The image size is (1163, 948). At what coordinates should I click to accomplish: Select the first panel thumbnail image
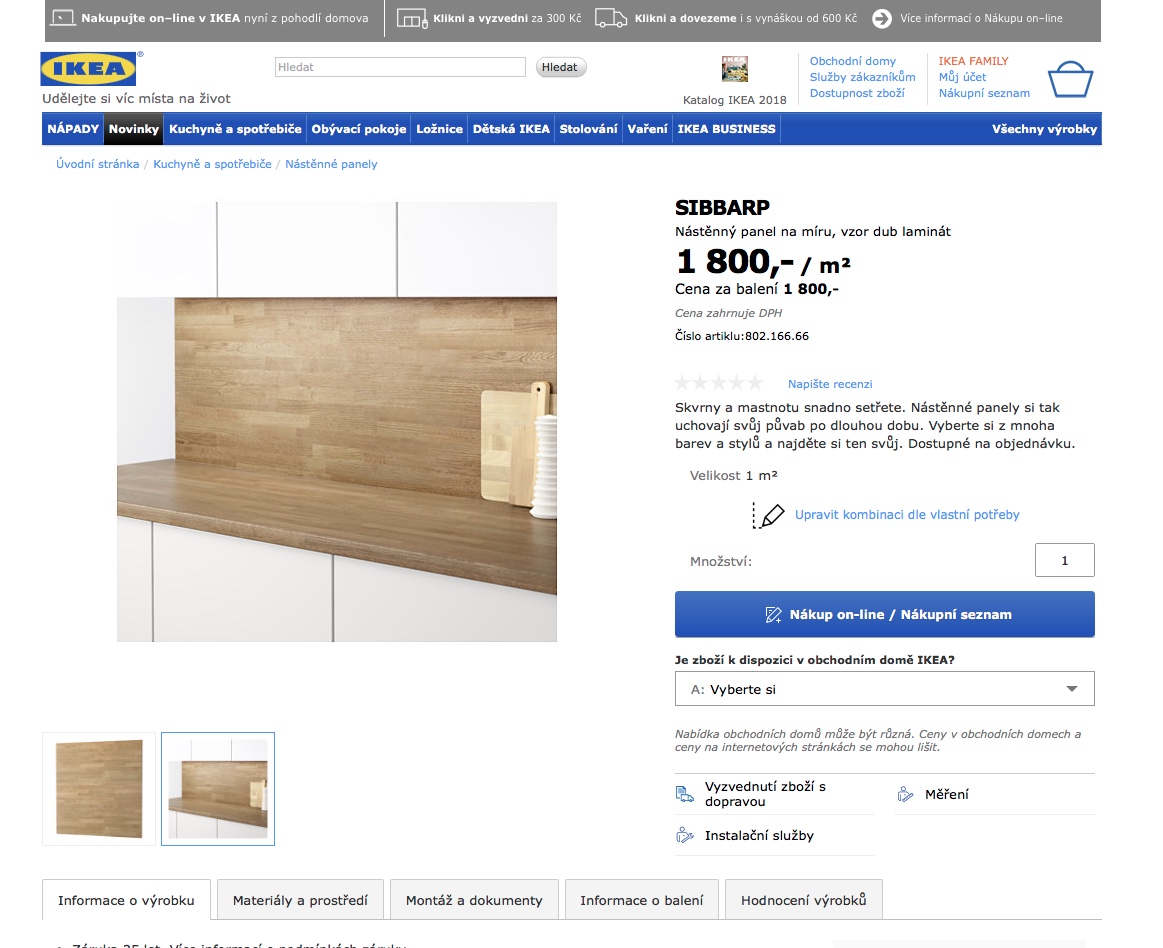click(99, 789)
